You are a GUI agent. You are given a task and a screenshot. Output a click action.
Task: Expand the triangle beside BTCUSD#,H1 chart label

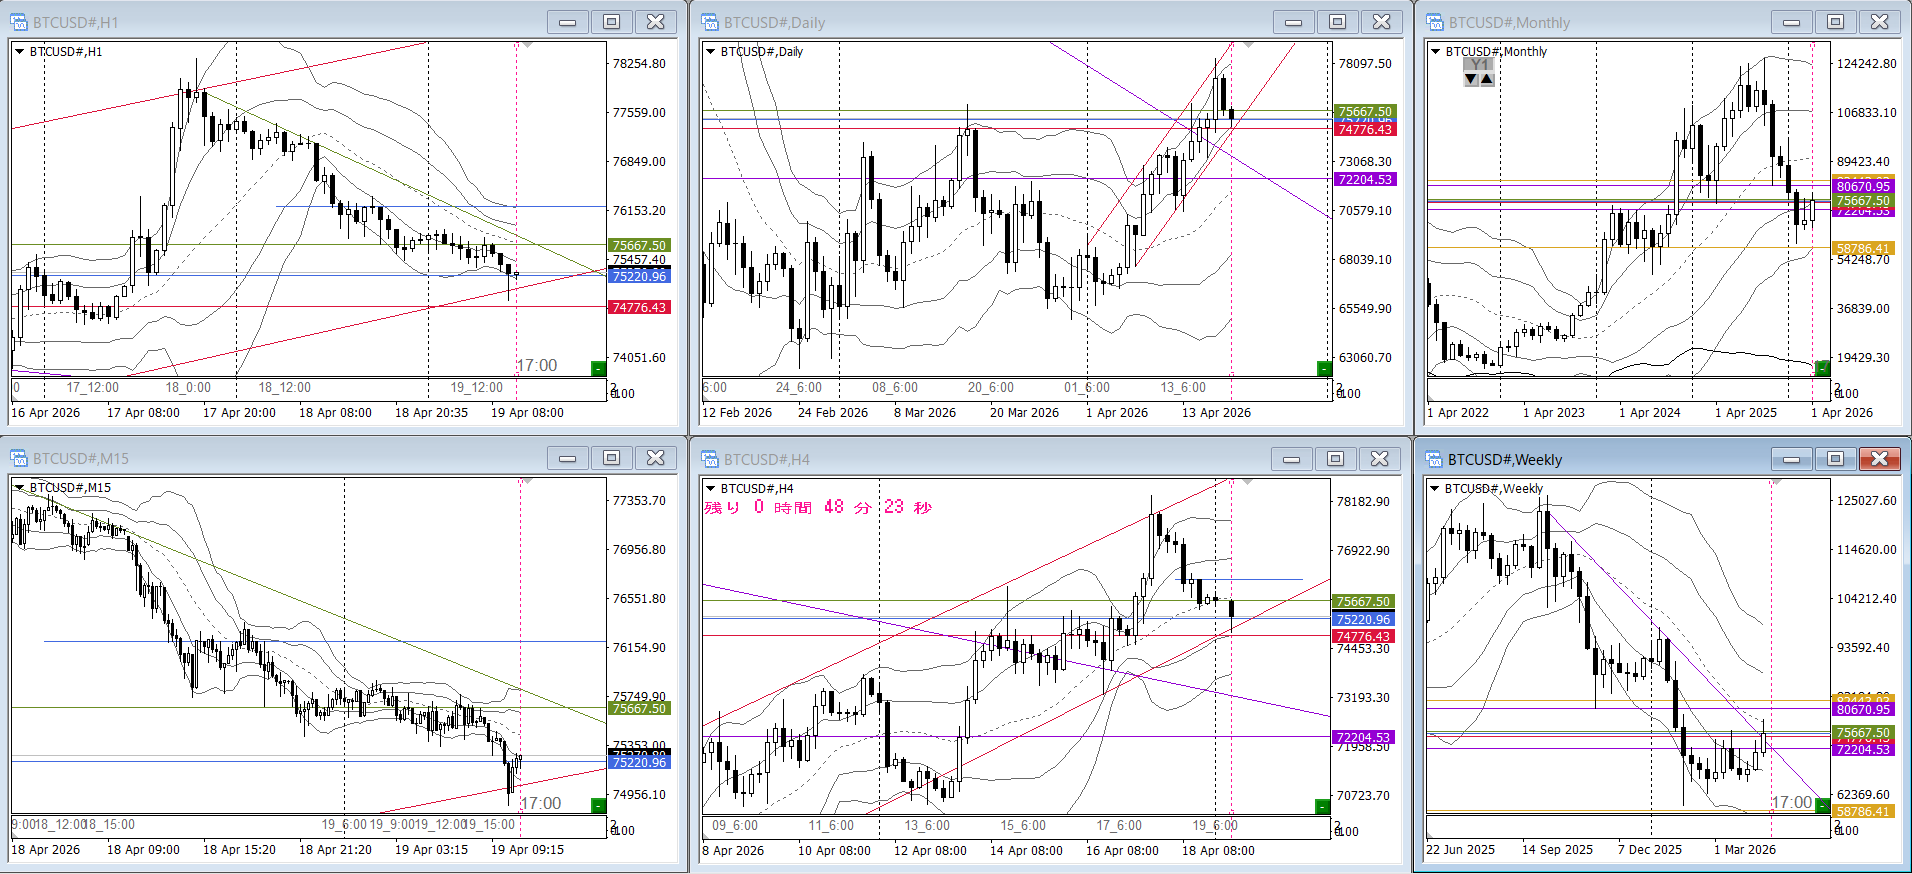pyautogui.click(x=19, y=52)
